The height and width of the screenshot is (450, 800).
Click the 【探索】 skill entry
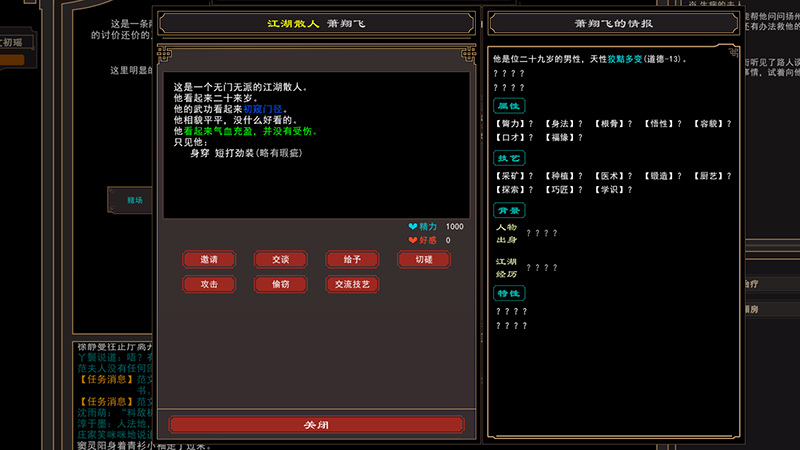coord(514,190)
